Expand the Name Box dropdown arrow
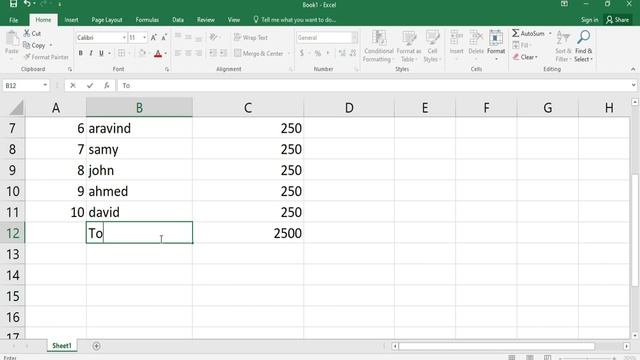This screenshot has height=360, width=640. pyautogui.click(x=45, y=85)
